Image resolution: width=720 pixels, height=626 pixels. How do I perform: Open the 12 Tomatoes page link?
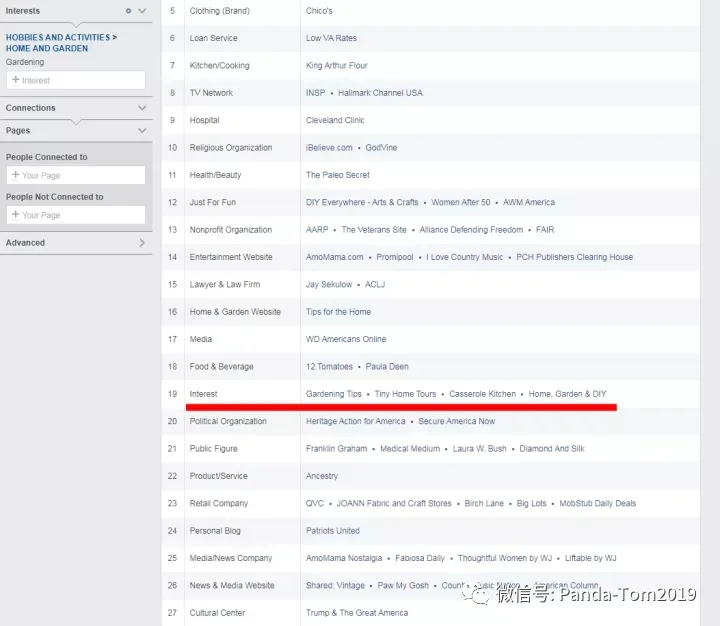[329, 367]
